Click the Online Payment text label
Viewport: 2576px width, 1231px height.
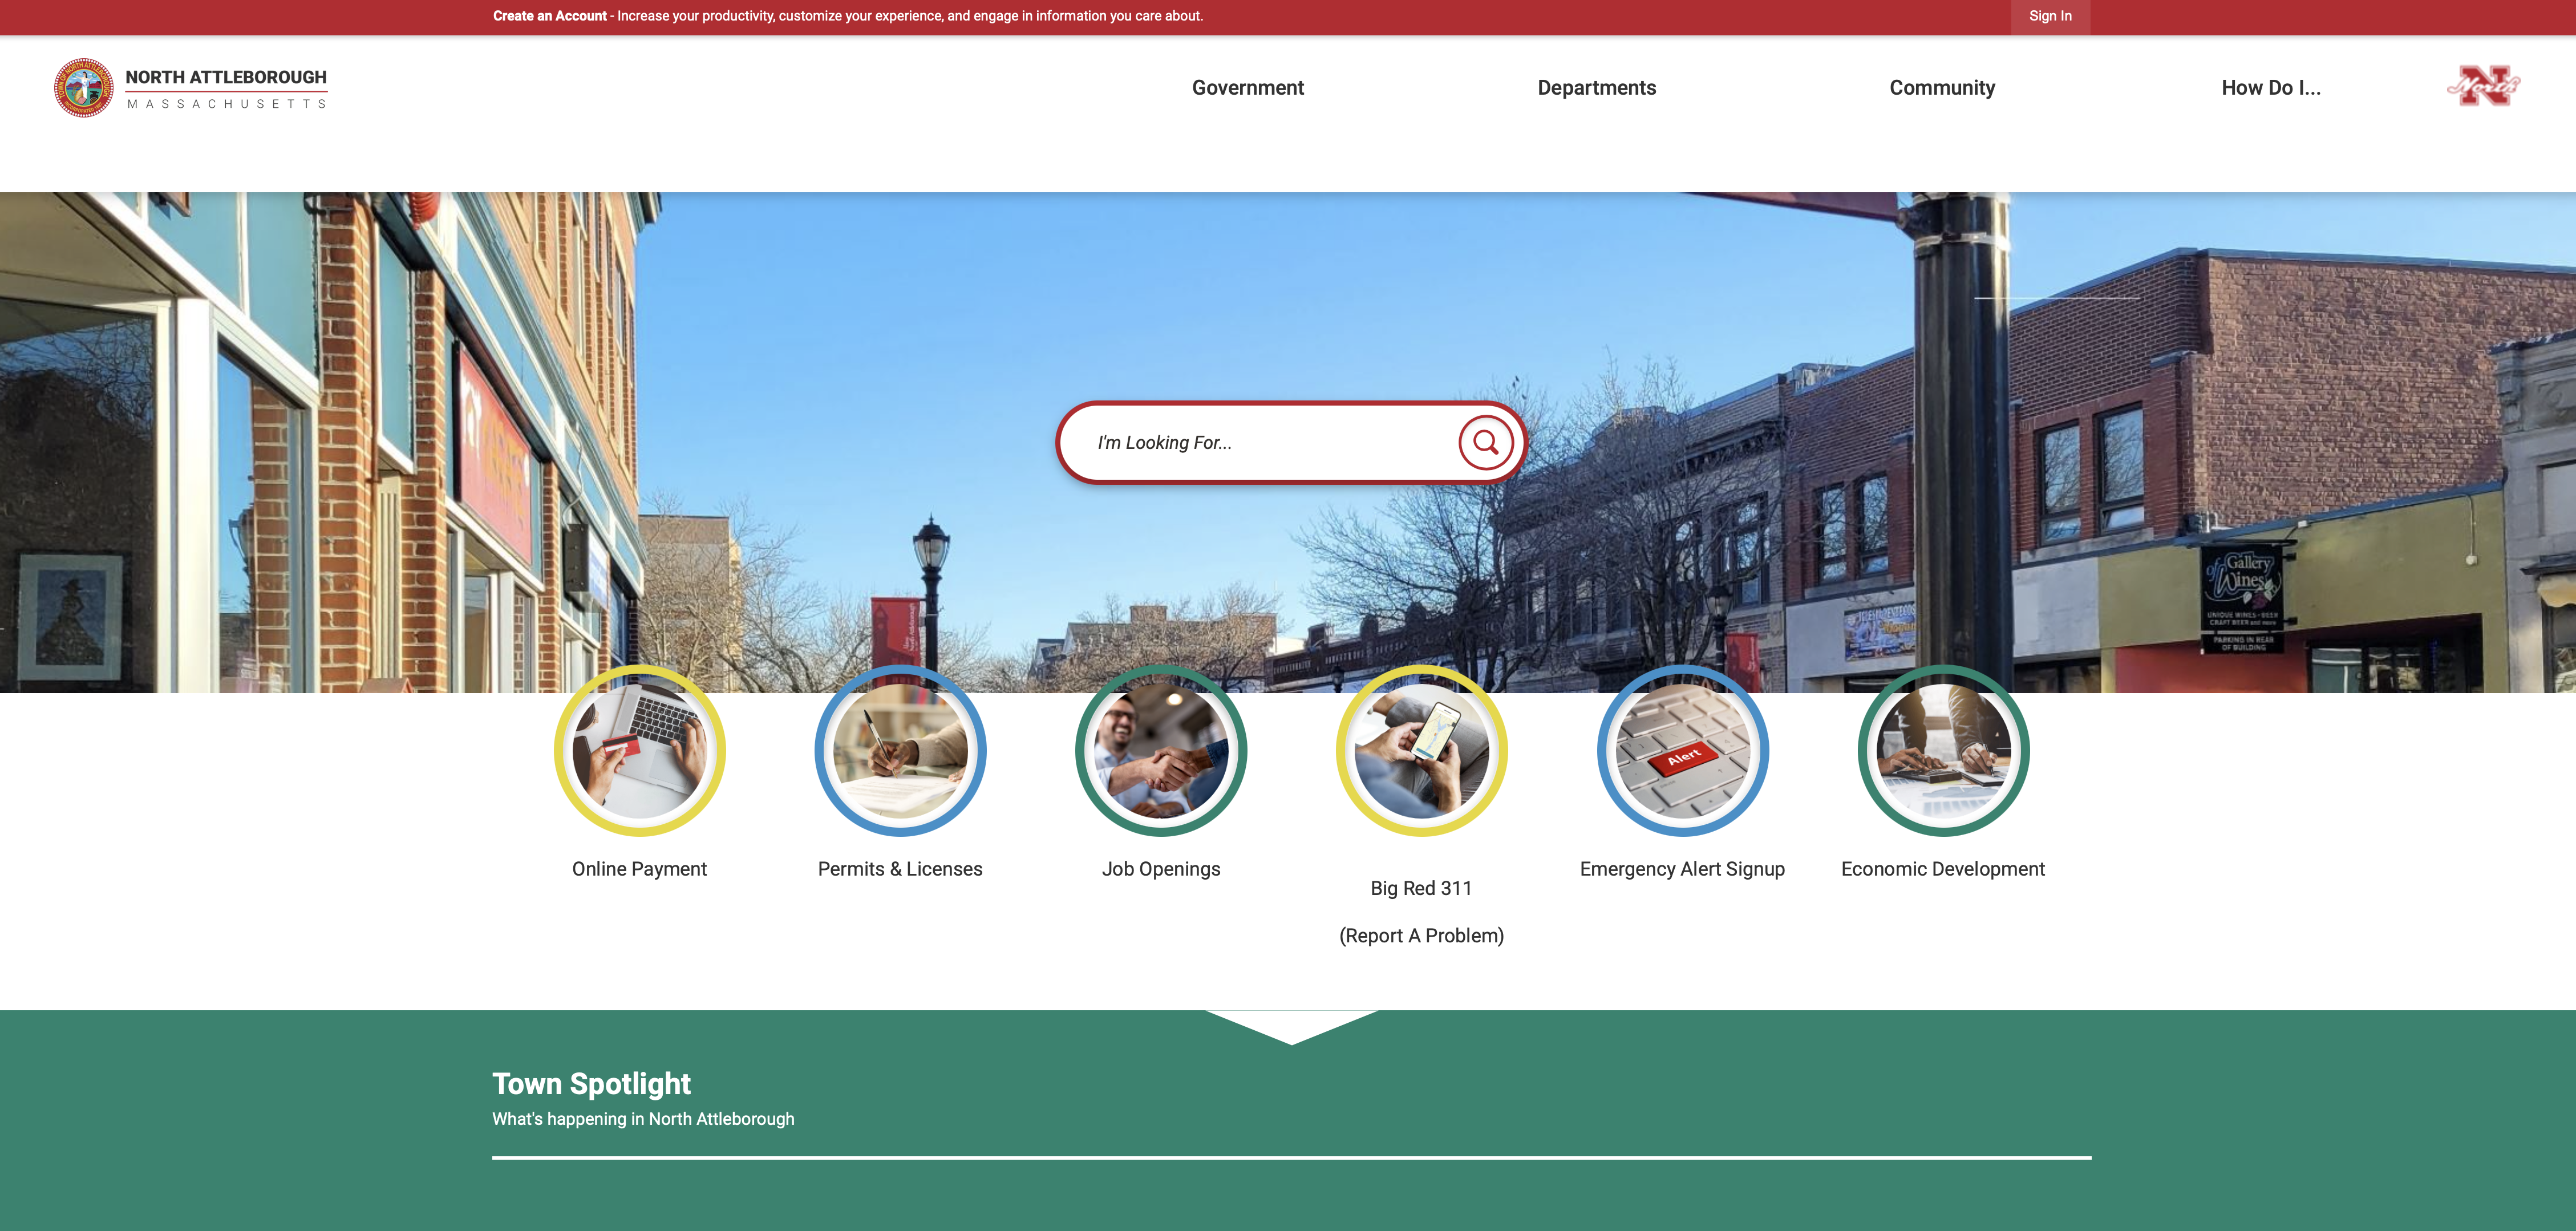(x=639, y=869)
